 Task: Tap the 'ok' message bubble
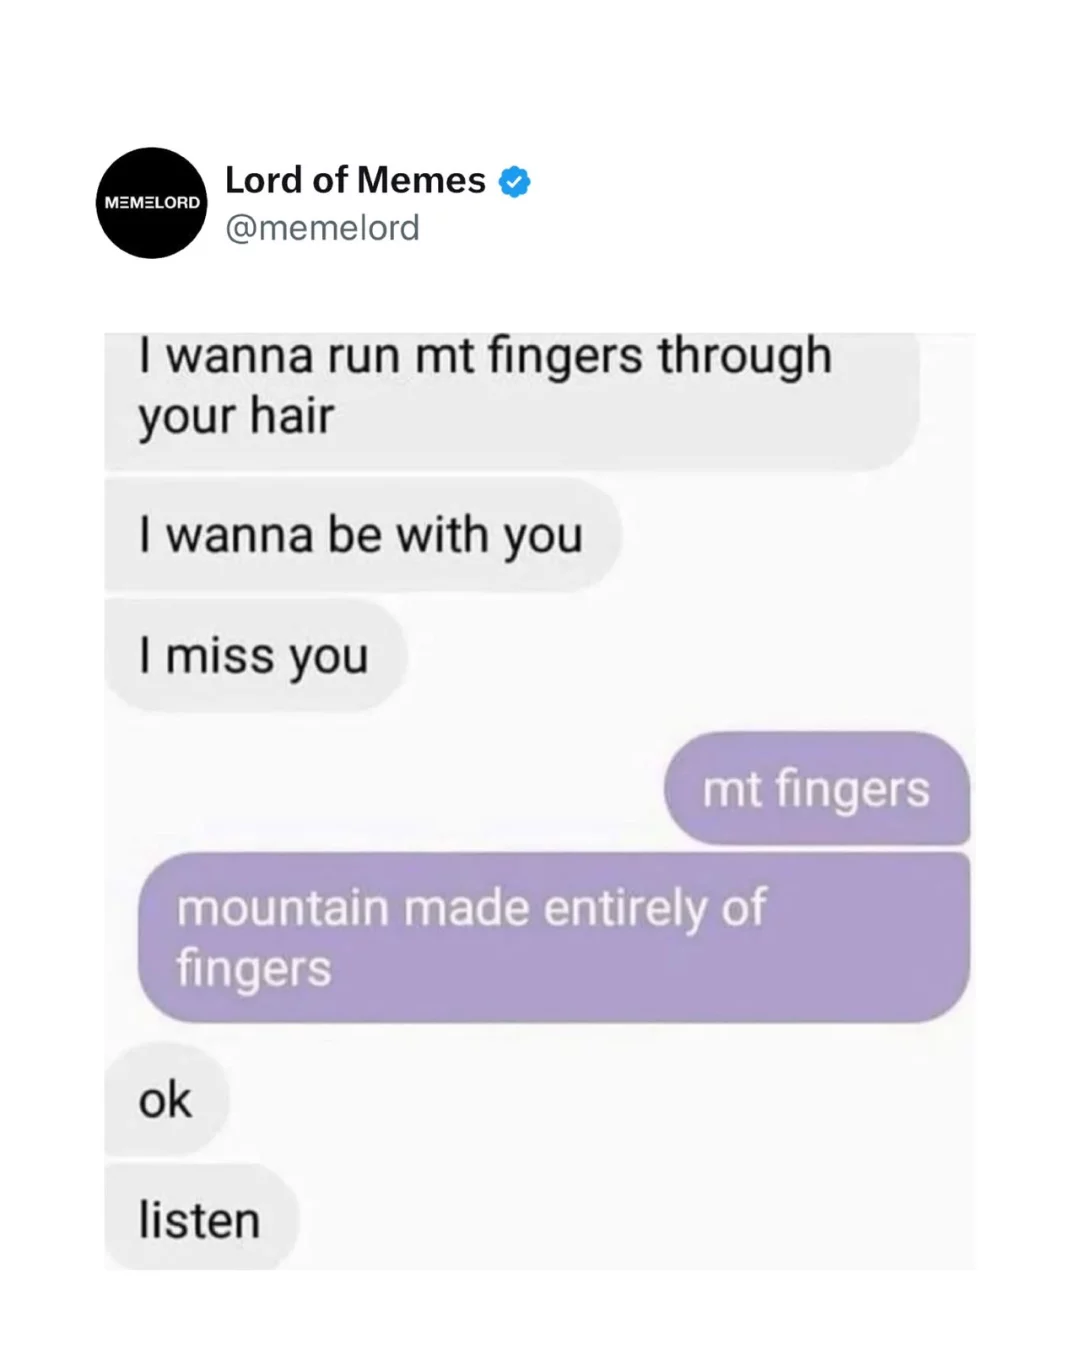tap(166, 1099)
